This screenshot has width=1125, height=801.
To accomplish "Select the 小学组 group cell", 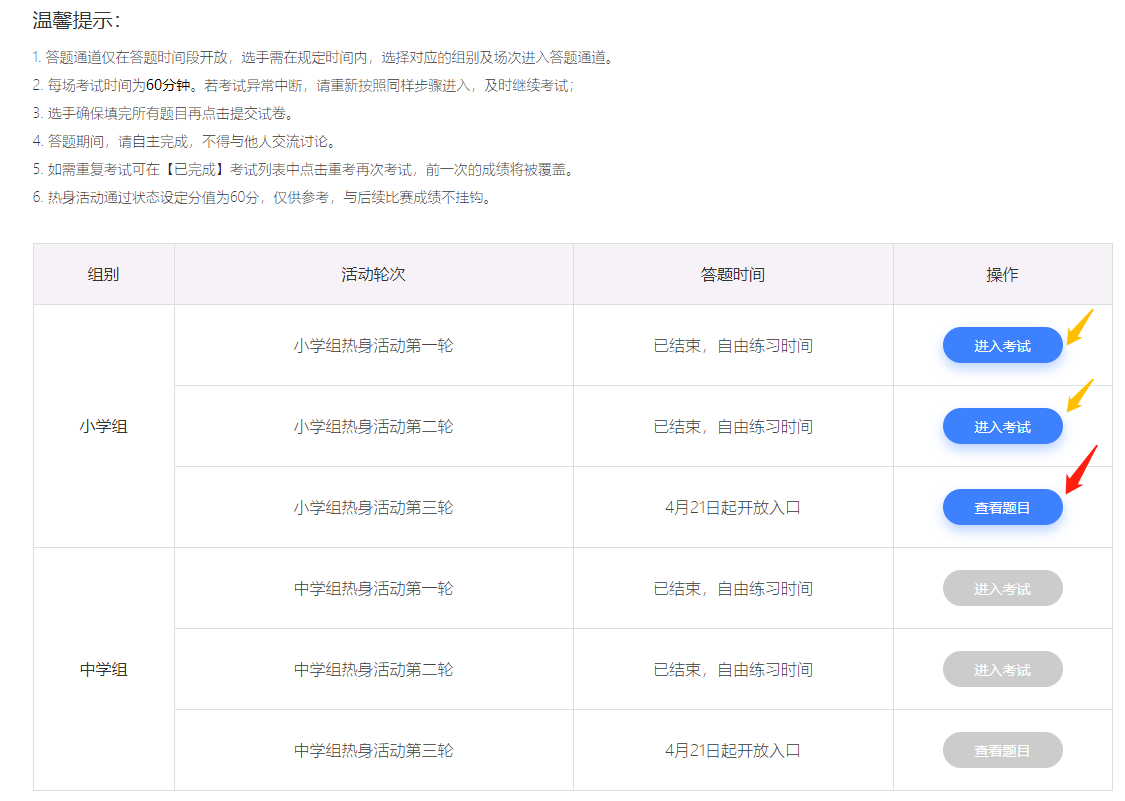I will 103,425.
